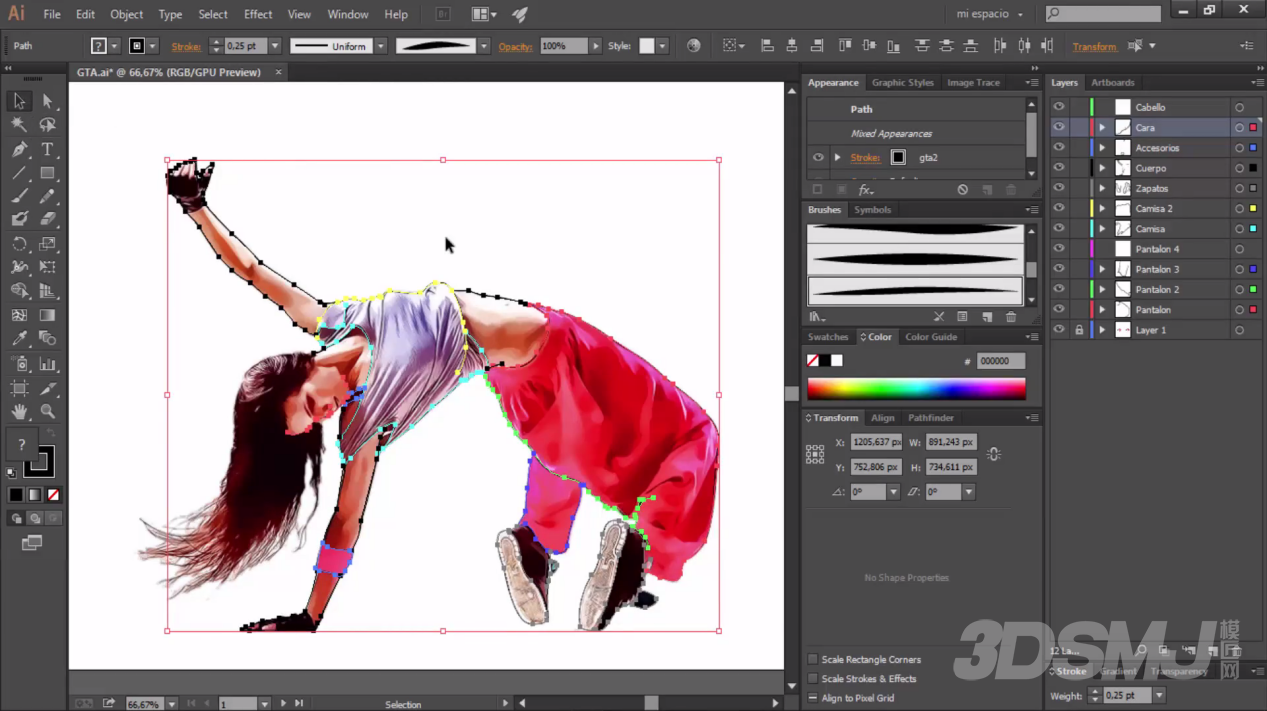
Task: Open the Effect menu
Action: pos(257,15)
